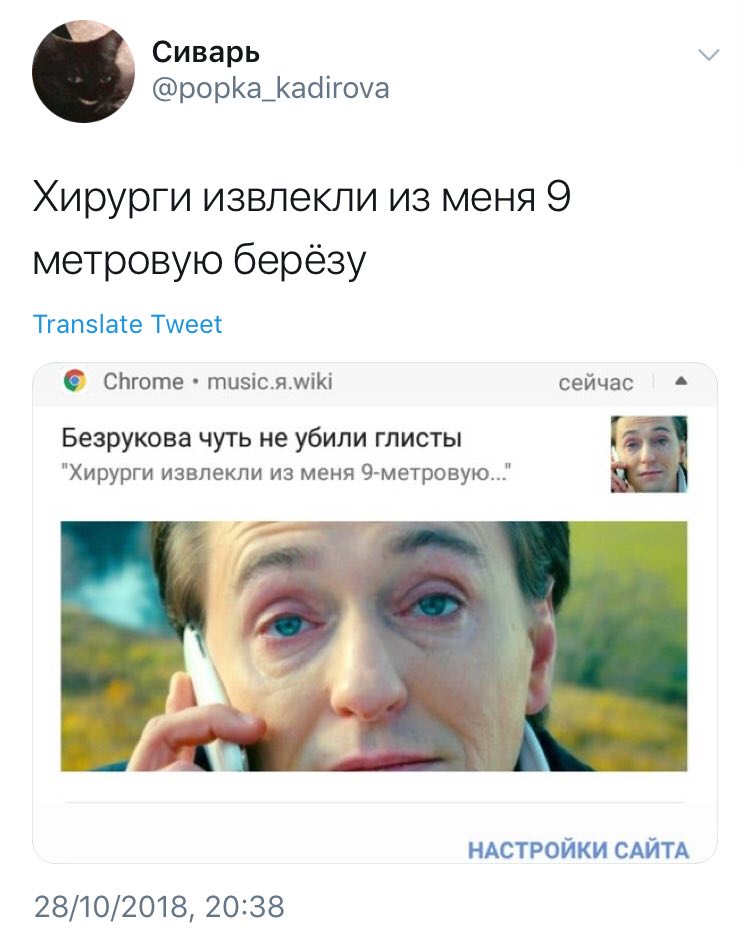The width and height of the screenshot is (750, 940).
Task: Tap the headline Безрукова чуть не убили глисты
Action: [x=261, y=438]
